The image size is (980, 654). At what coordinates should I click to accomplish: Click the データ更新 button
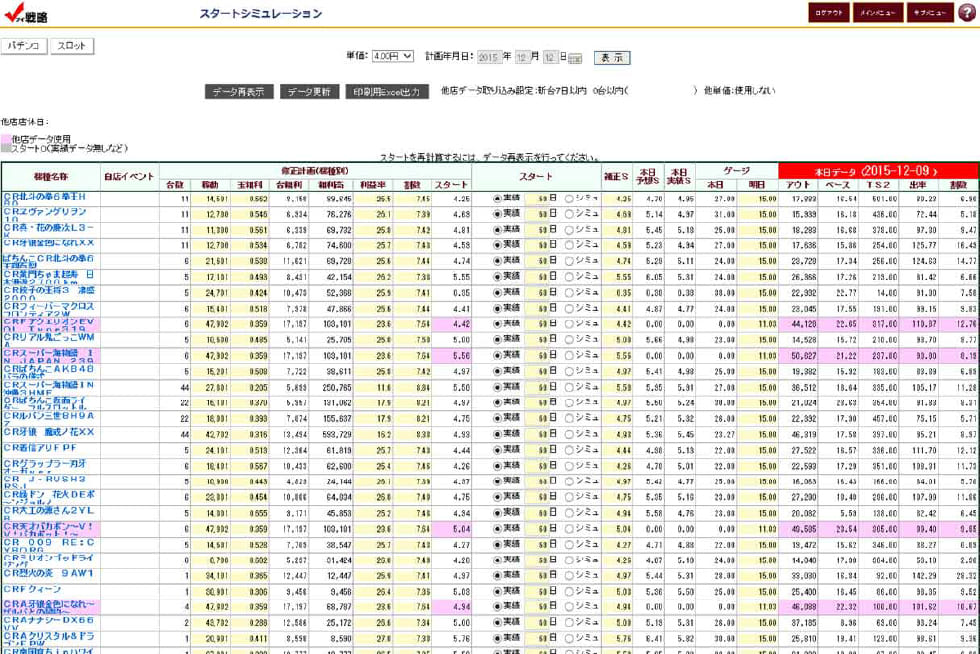[x=308, y=91]
